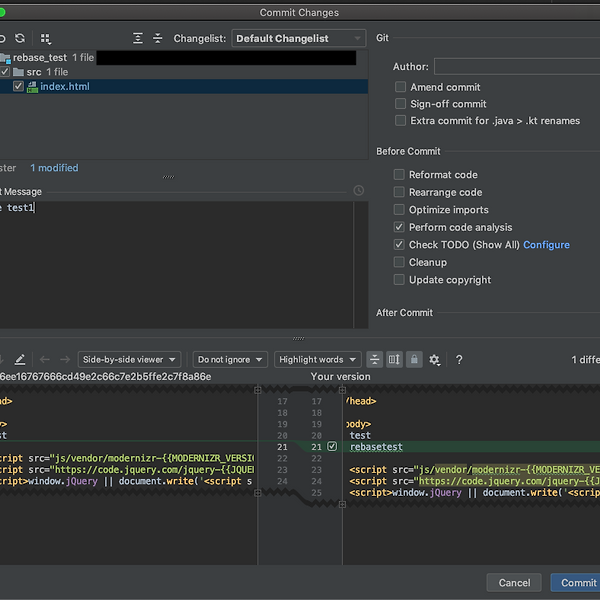Viewport: 600px width, 600px height.
Task: Disable Perform code analysis checkbox
Action: 399,227
